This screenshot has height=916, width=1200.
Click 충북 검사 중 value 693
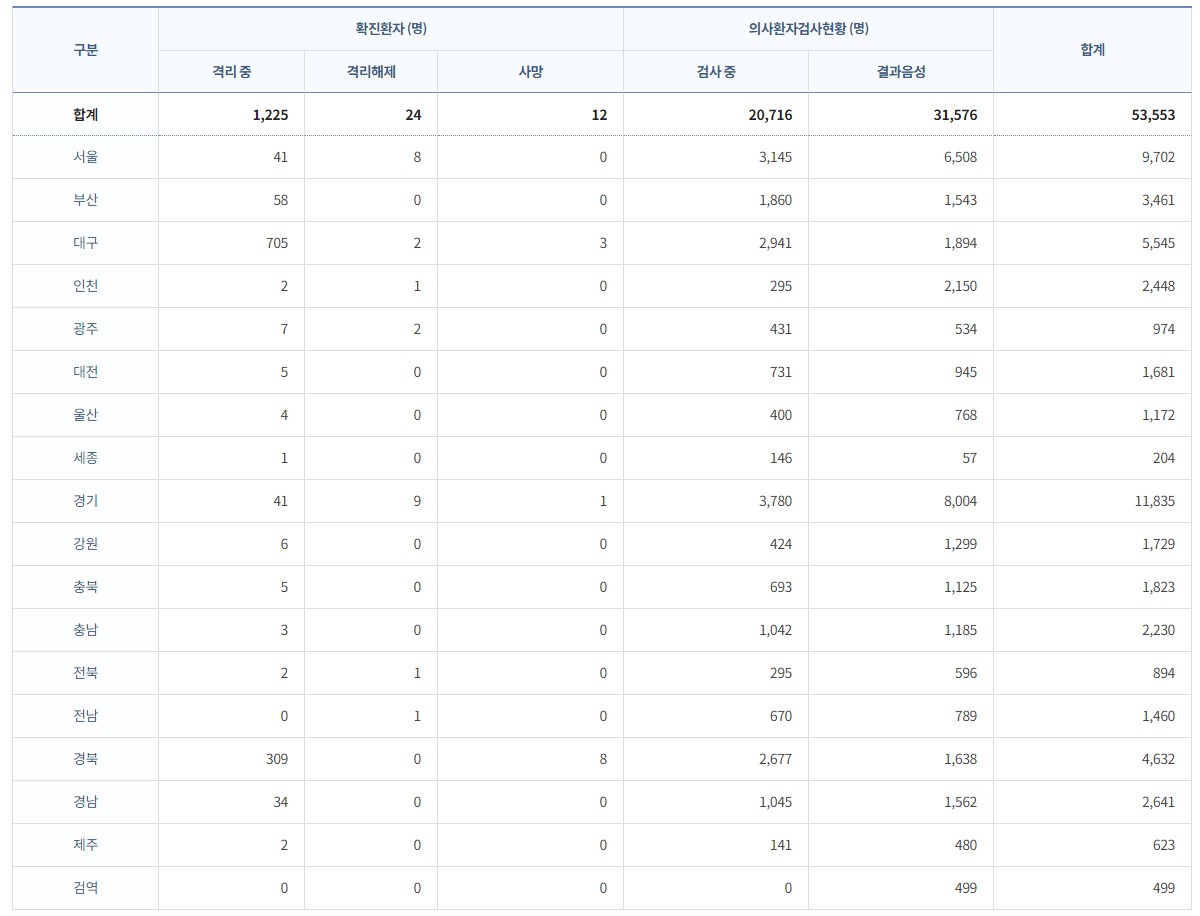(780, 587)
